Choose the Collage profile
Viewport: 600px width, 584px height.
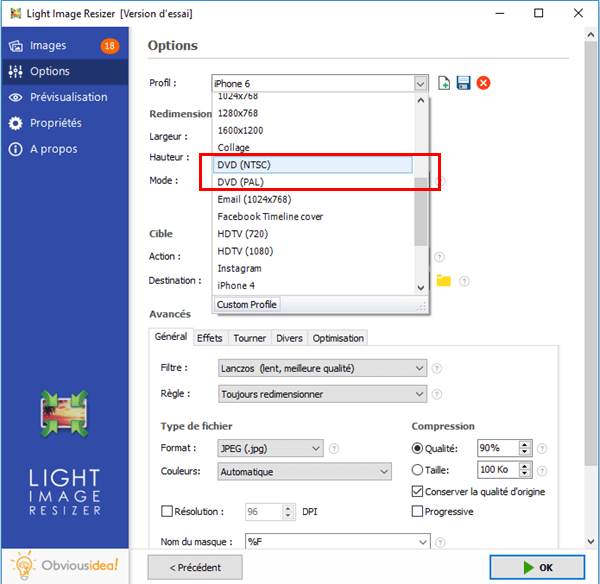coord(313,148)
